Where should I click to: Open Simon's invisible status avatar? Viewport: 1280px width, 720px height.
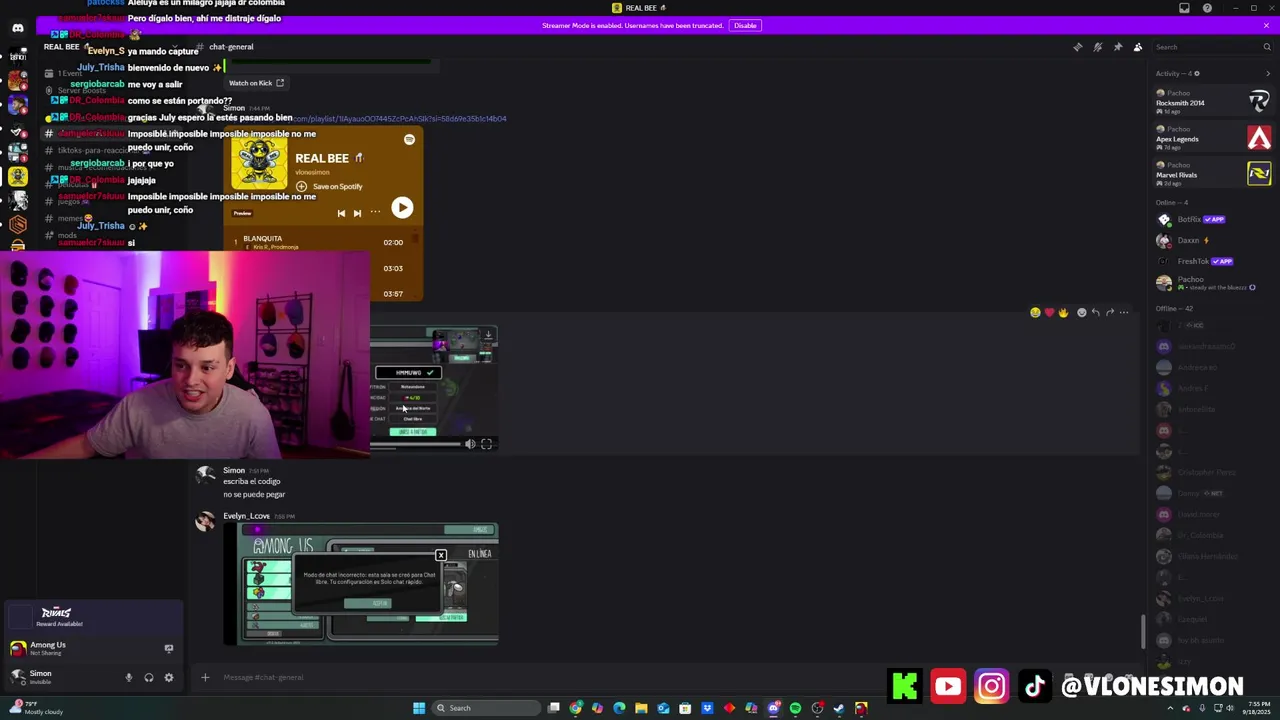[x=18, y=677]
